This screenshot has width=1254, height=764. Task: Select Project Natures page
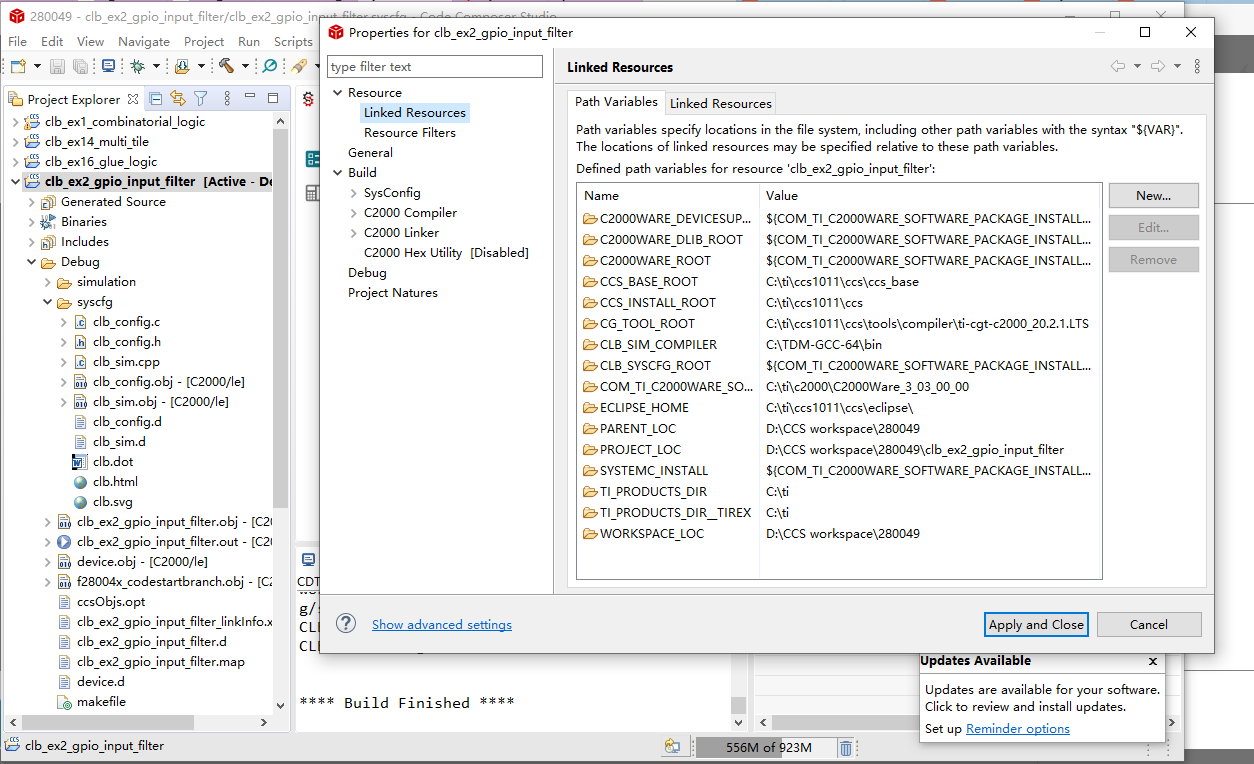[393, 293]
